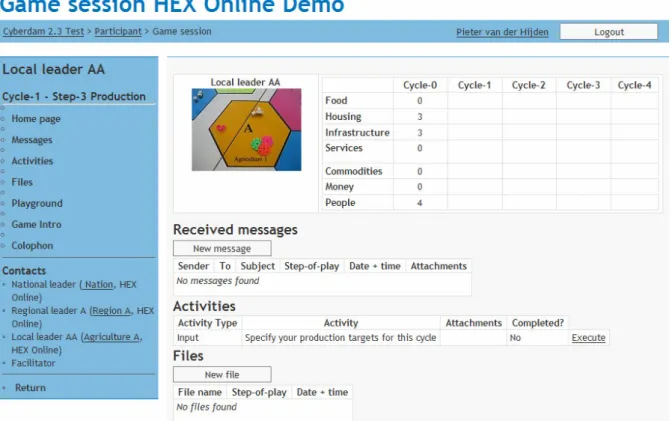Screen dimensions: 672x421
Task: Click the 'No files found' text
Action: click(206, 407)
